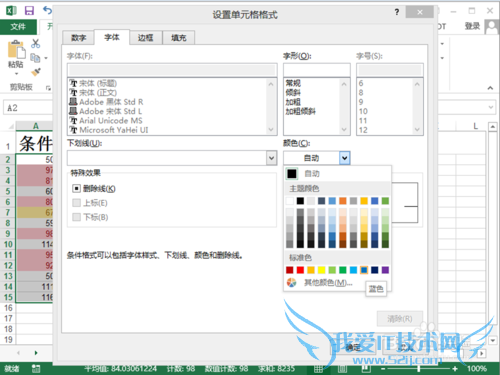Select column A header
The width and height of the screenshot is (500, 375).
point(35,126)
